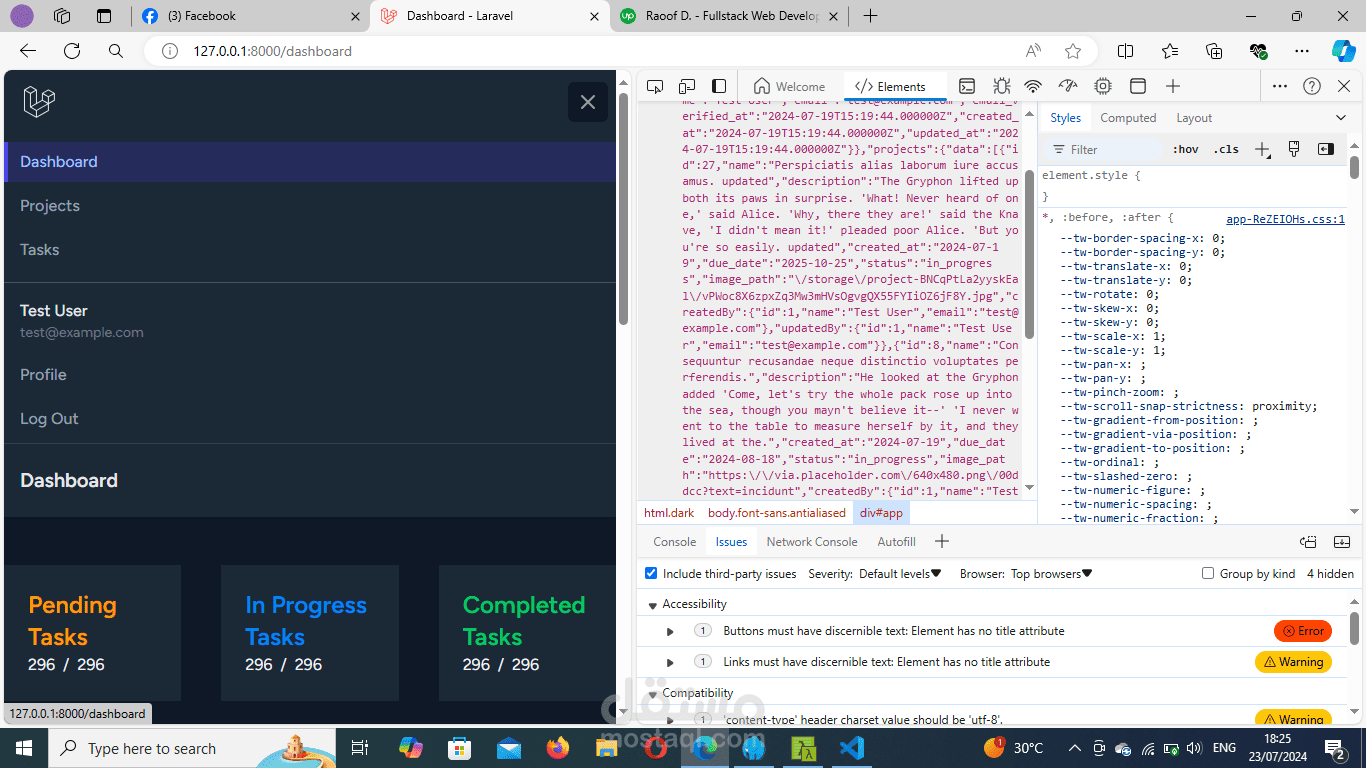Open DevTools customize ellipsis menu
Viewport: 1366px width, 768px height.
(1280, 86)
